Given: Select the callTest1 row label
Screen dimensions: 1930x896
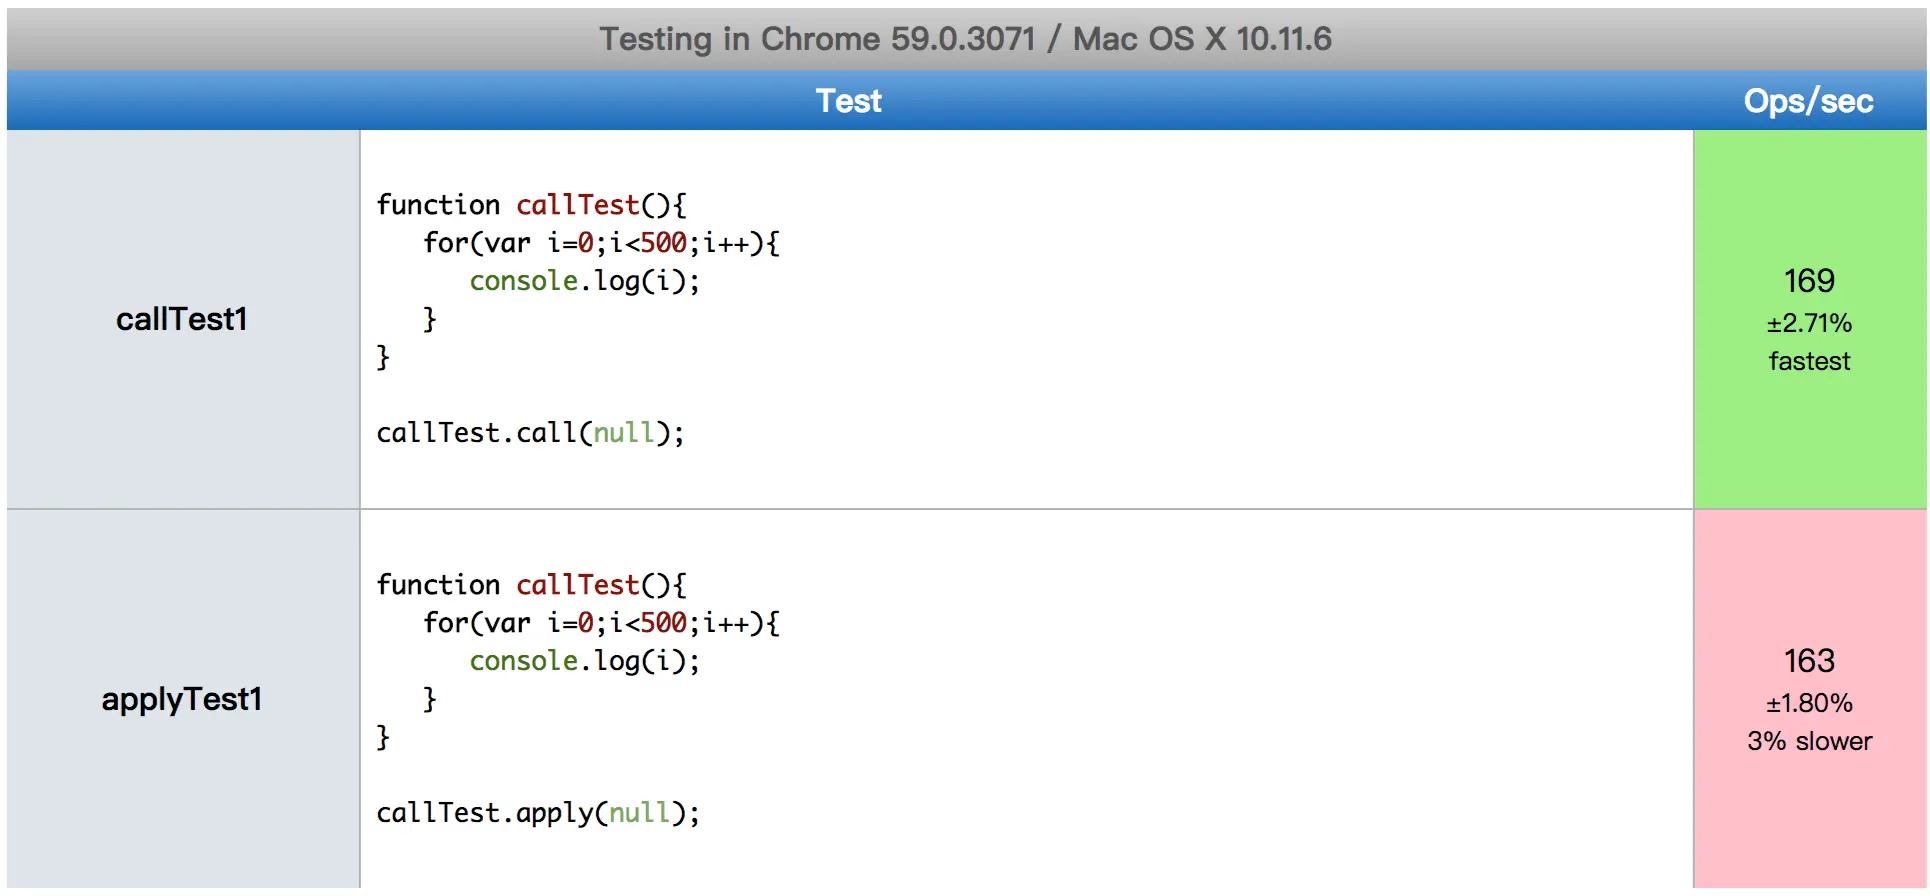Looking at the screenshot, I should pyautogui.click(x=181, y=319).
